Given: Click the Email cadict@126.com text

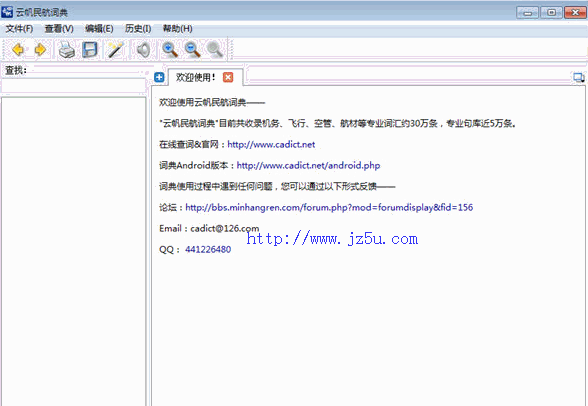Looking at the screenshot, I should (x=209, y=228).
